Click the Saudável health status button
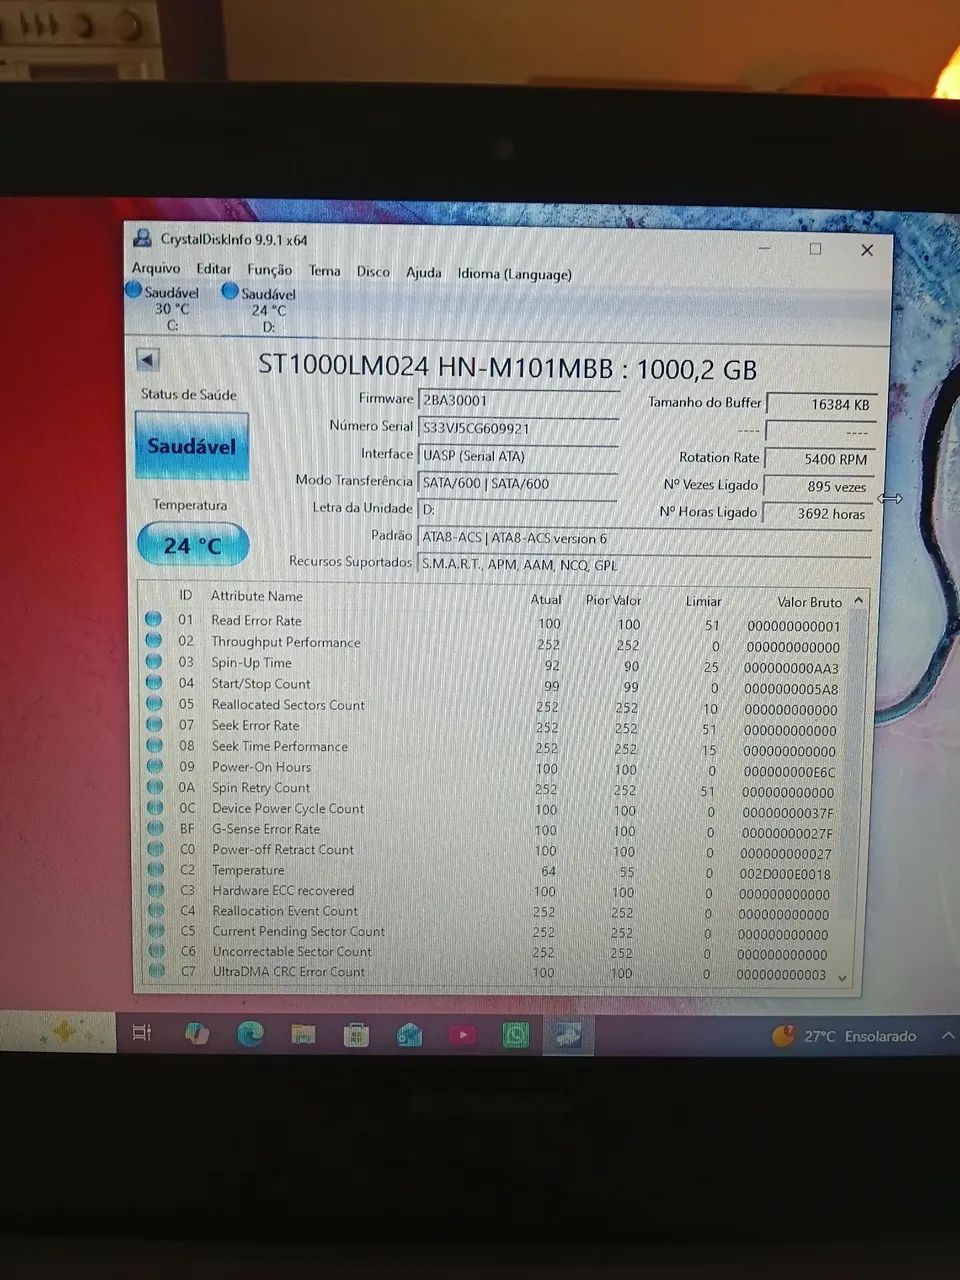This screenshot has height=1280, width=960. 192,446
